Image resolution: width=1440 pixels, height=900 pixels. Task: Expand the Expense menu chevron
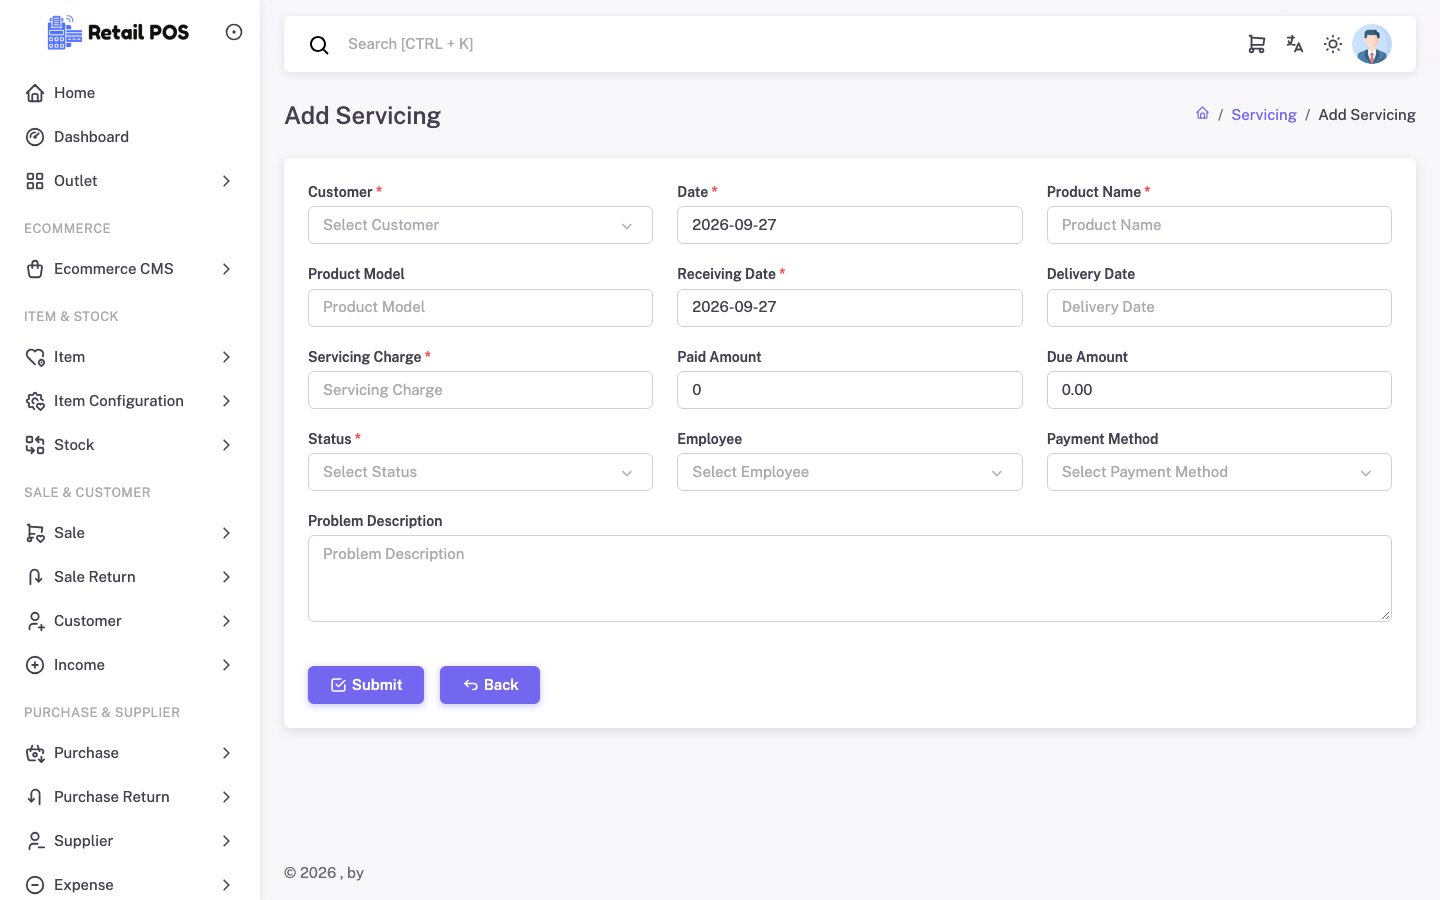click(226, 885)
